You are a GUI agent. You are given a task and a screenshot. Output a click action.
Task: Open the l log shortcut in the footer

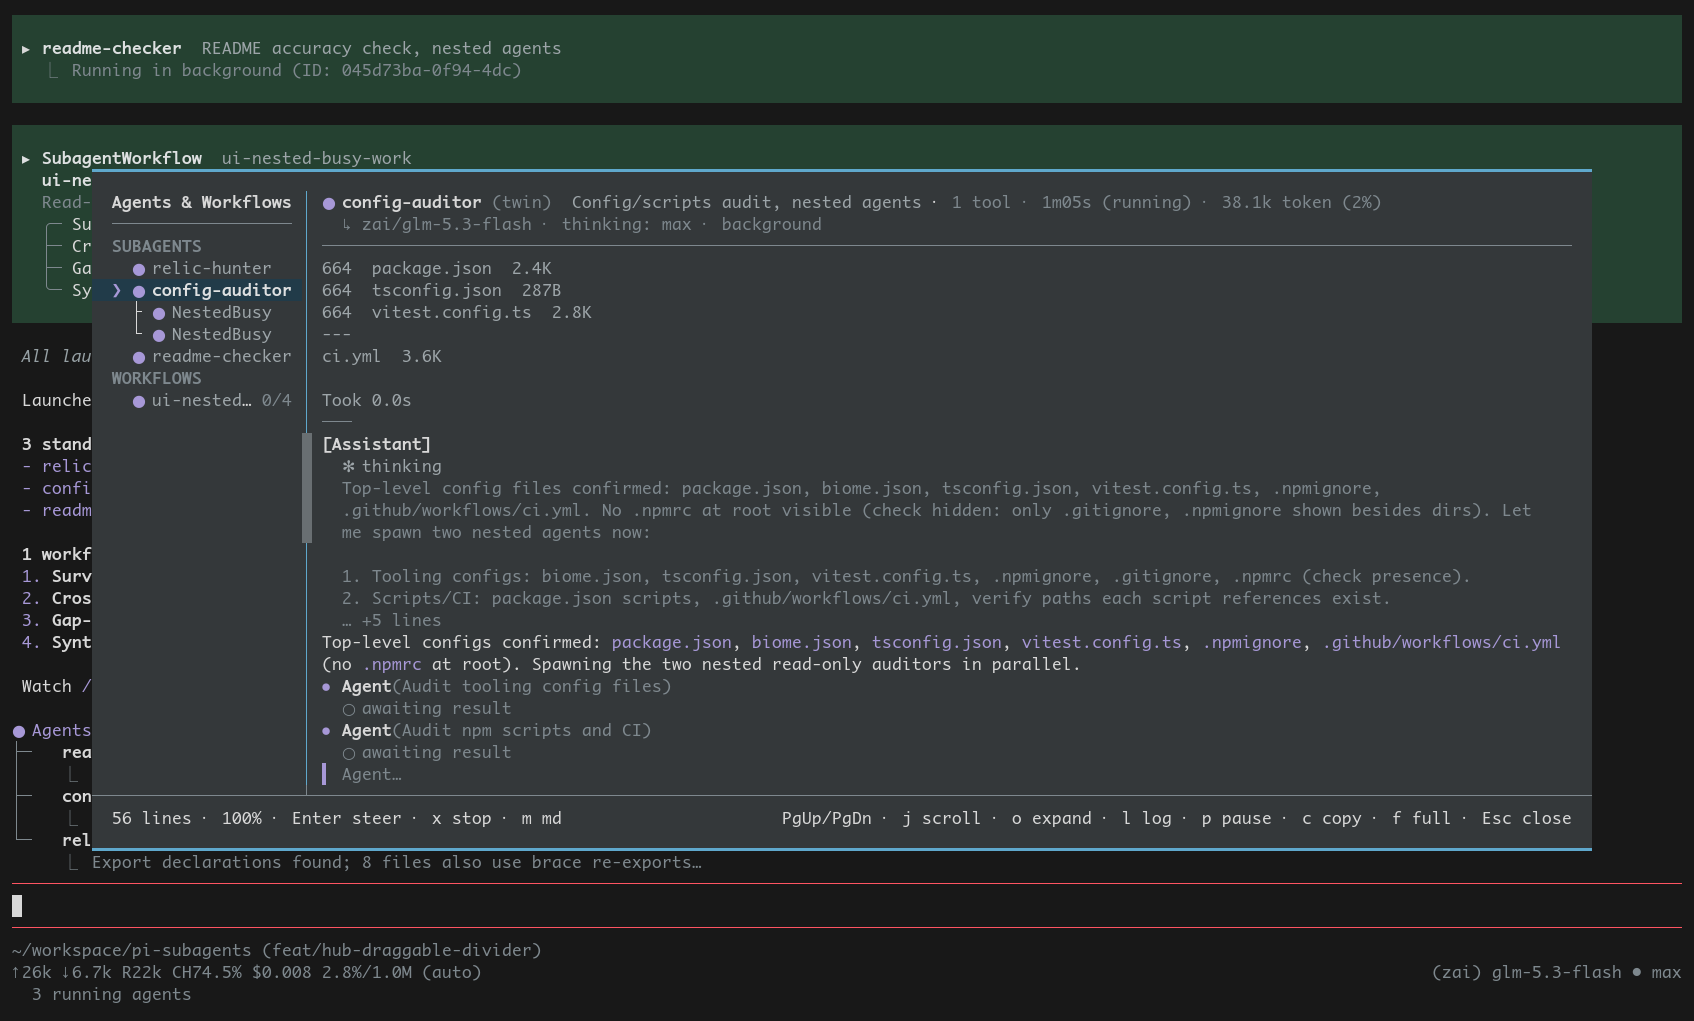1146,818
